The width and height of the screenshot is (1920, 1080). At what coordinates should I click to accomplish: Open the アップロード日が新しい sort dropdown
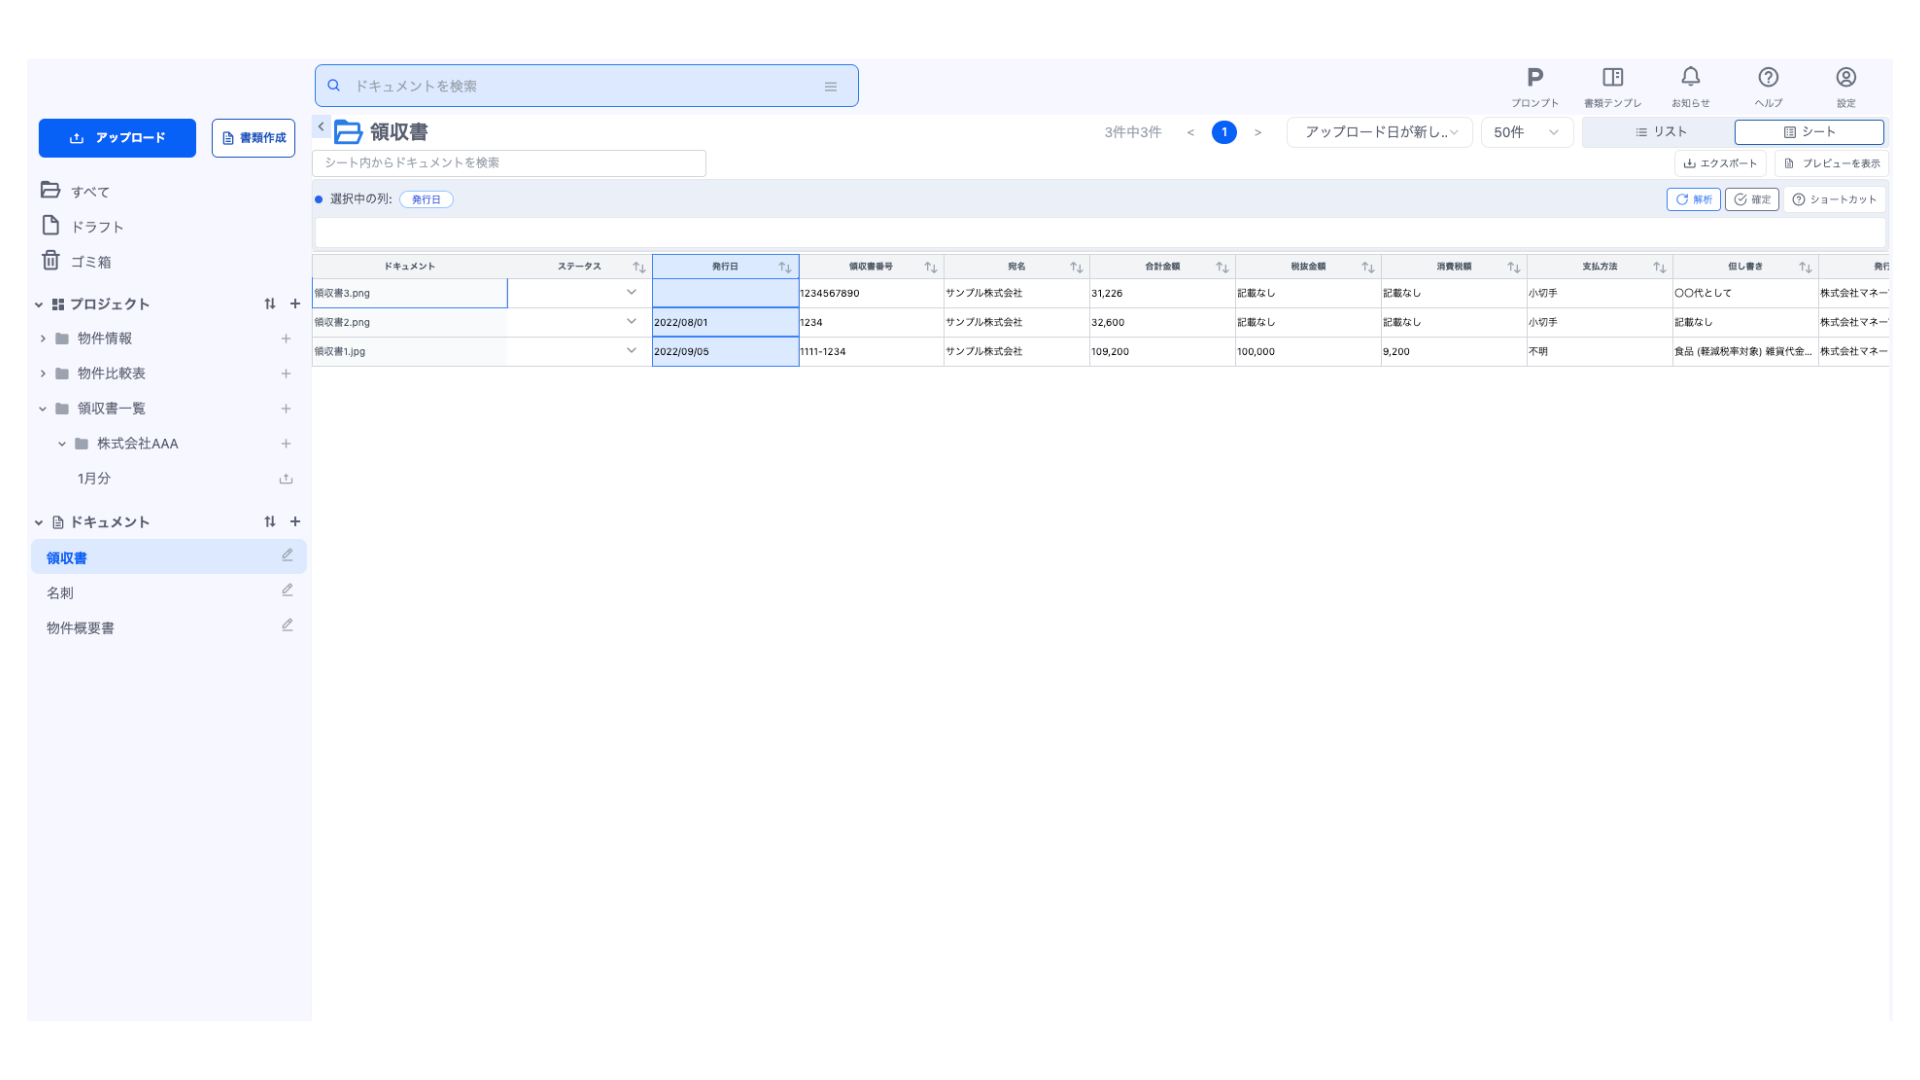[x=1379, y=132]
